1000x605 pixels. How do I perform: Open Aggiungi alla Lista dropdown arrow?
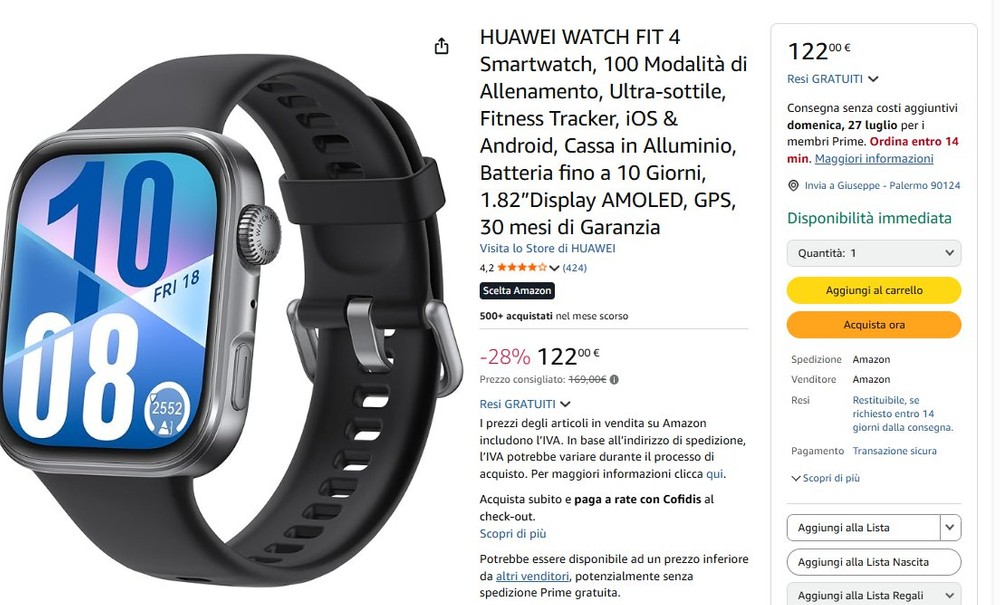coord(950,528)
